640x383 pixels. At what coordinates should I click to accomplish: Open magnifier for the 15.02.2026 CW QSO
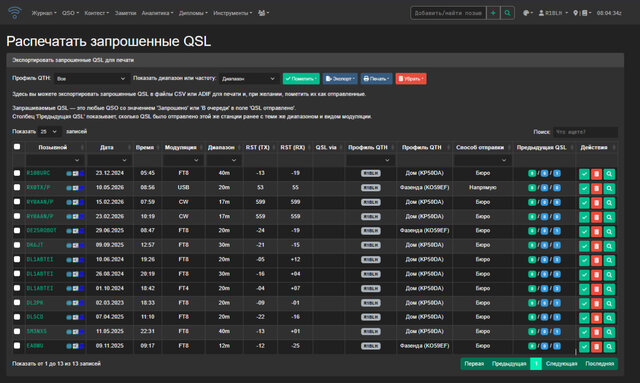pyautogui.click(x=609, y=203)
